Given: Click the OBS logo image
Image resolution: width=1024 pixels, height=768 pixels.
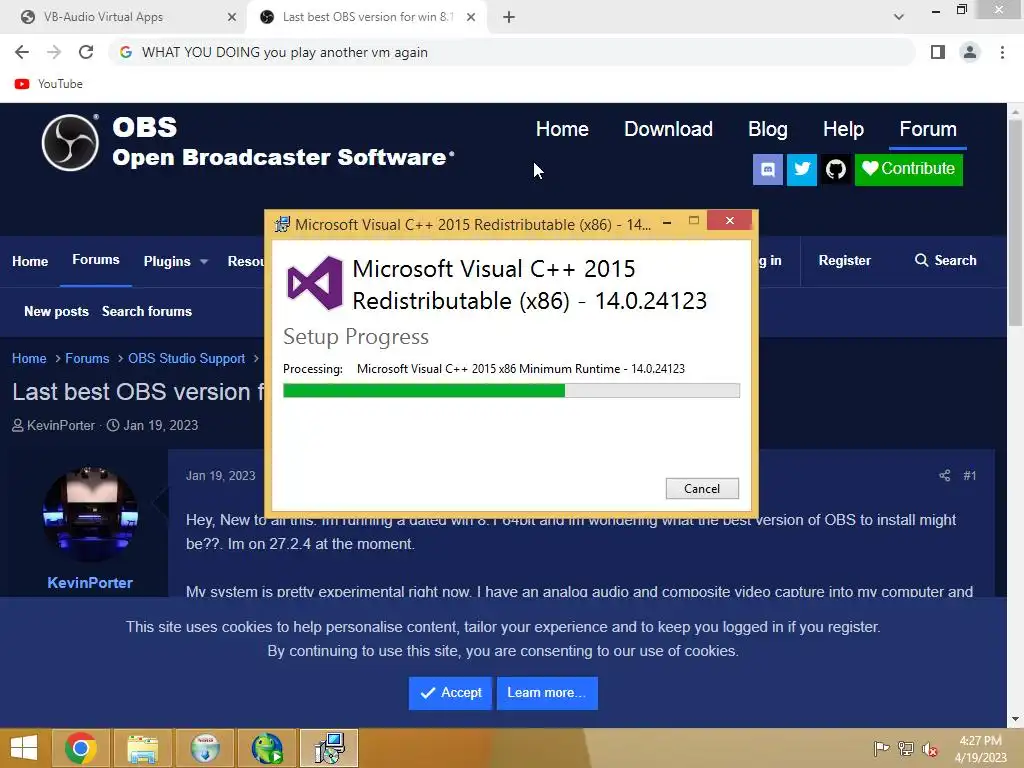Looking at the screenshot, I should 71,142.
